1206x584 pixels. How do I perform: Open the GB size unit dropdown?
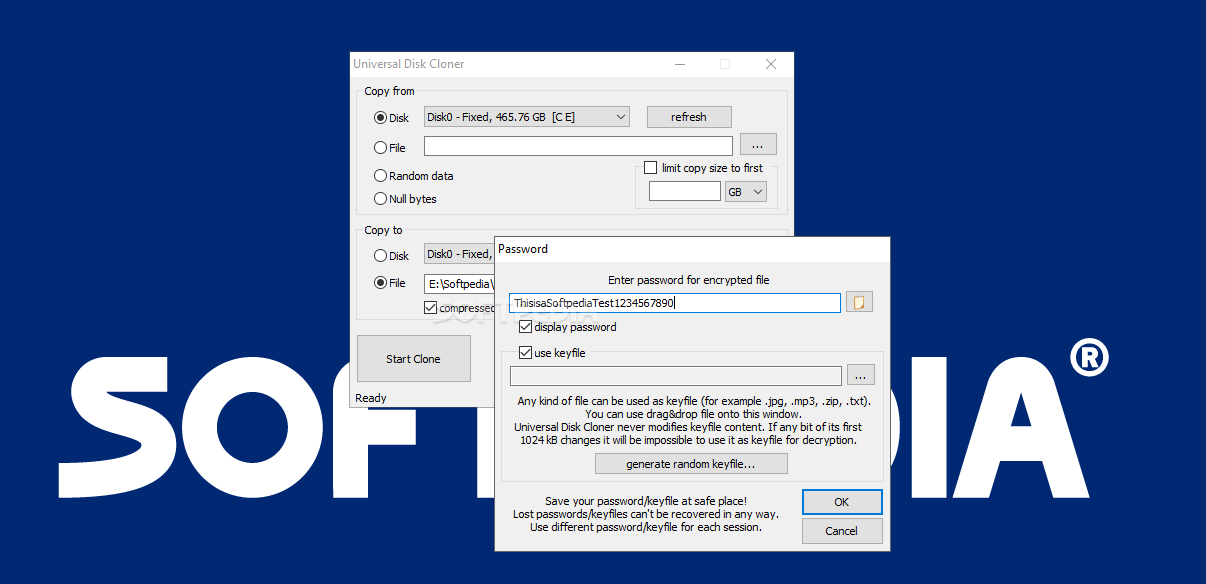click(x=746, y=192)
